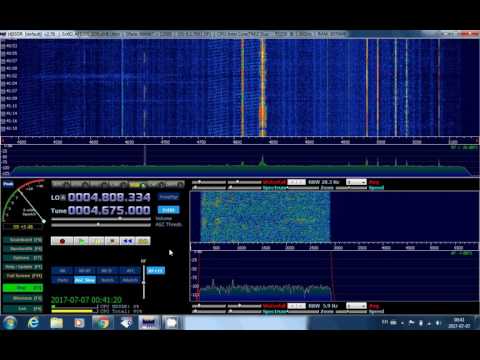Open the FreqMgr frequency manager

[x=169, y=197]
